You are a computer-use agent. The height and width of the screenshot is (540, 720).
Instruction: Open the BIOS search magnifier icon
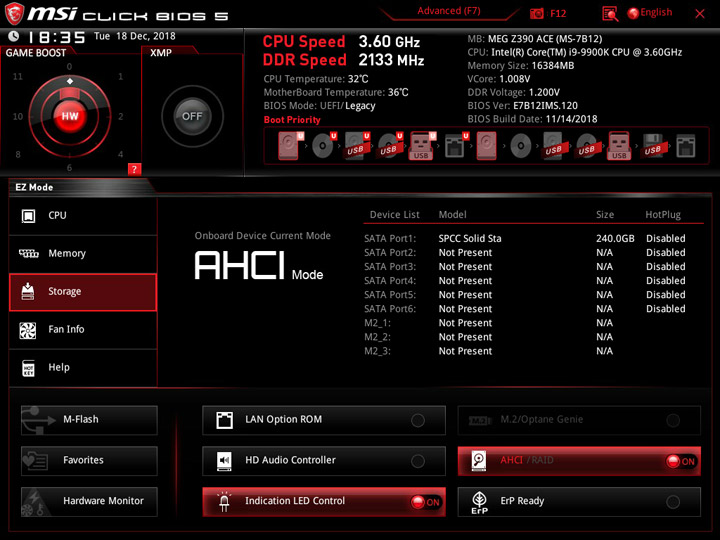610,14
